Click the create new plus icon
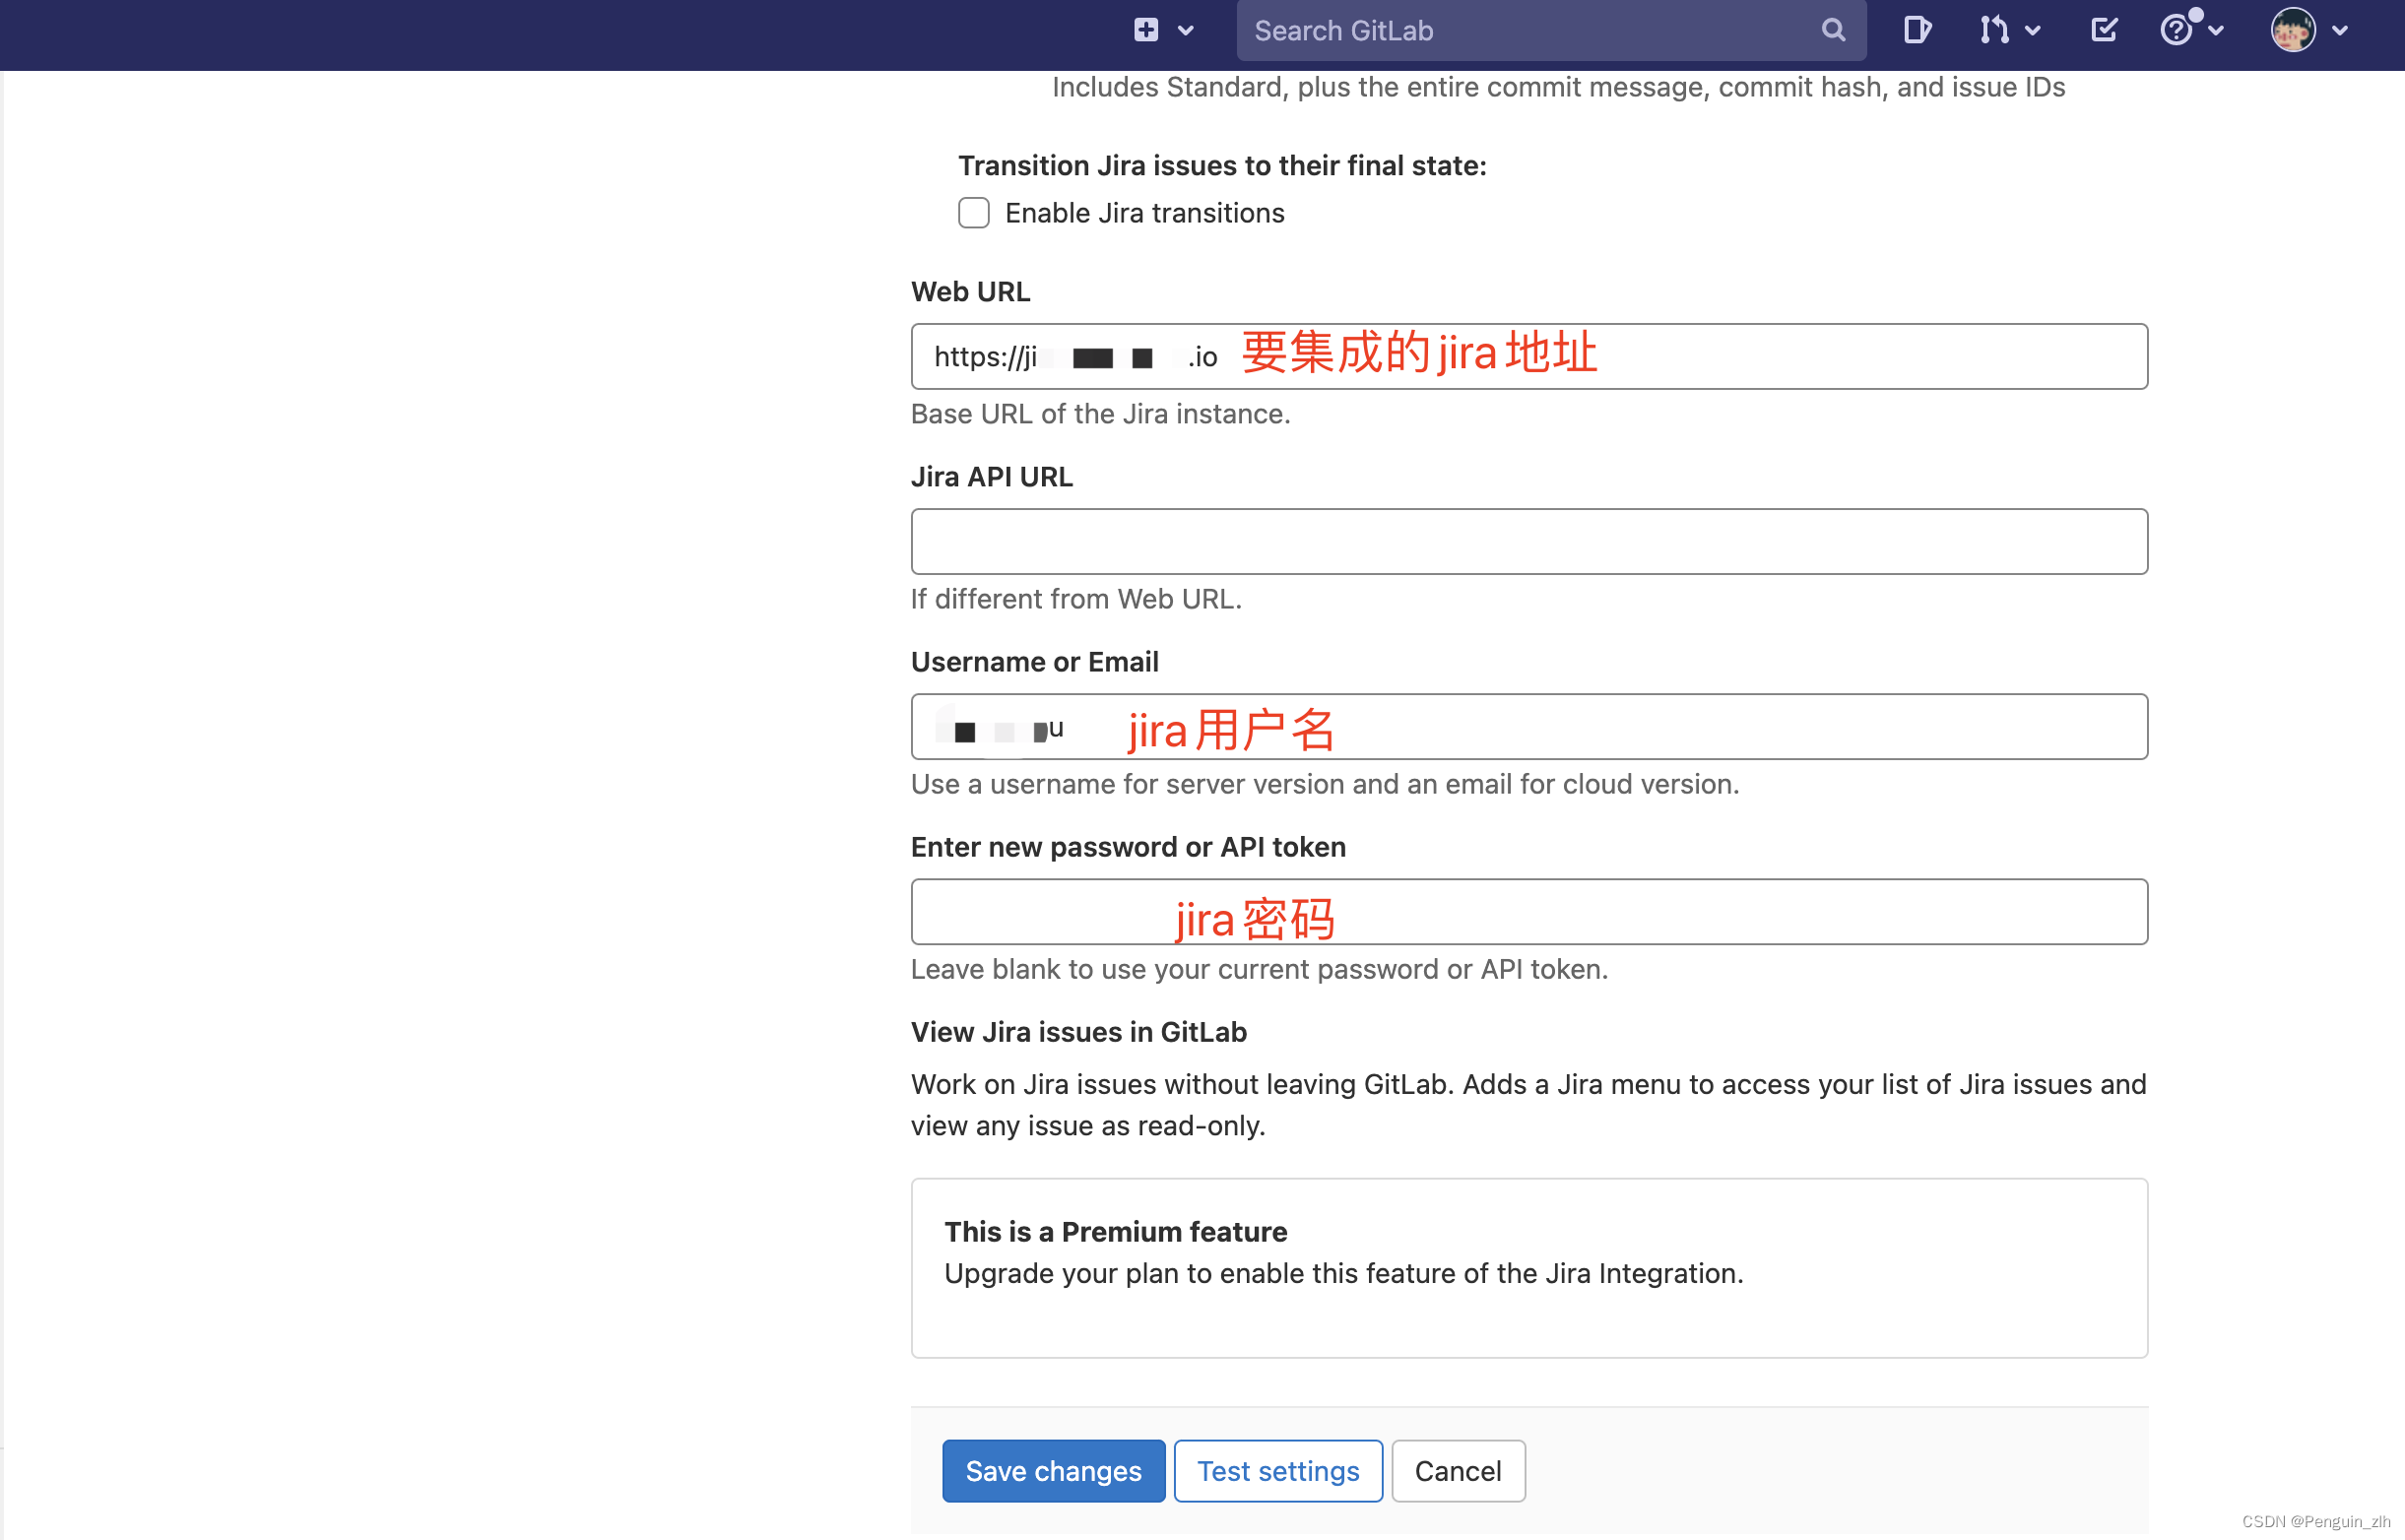The image size is (2405, 1540). [1146, 30]
